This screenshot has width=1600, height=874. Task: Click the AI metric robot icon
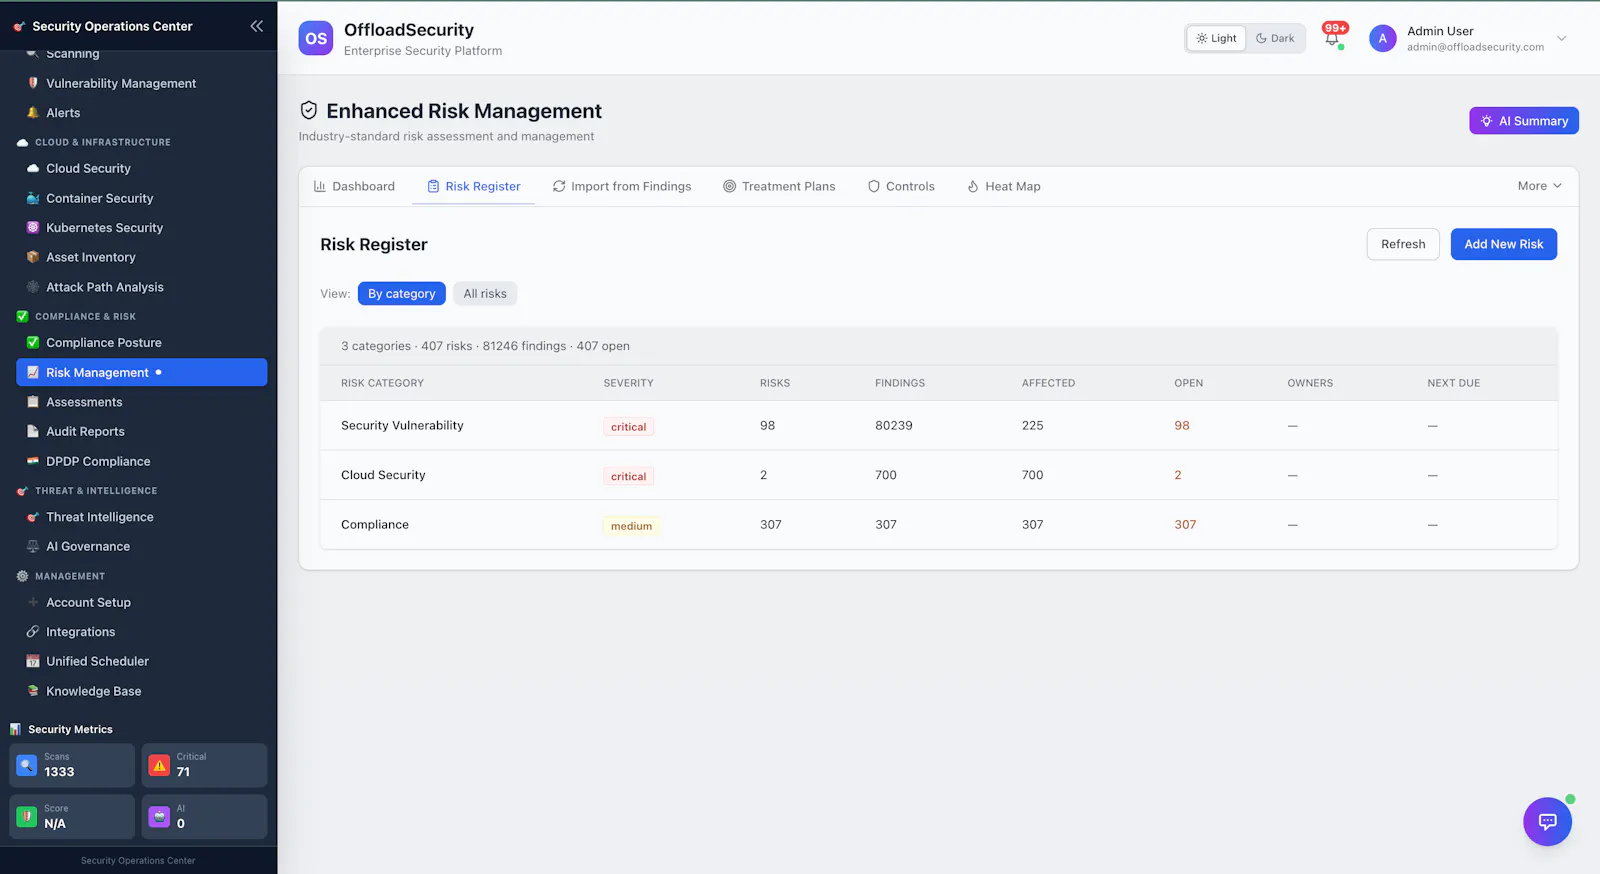159,817
